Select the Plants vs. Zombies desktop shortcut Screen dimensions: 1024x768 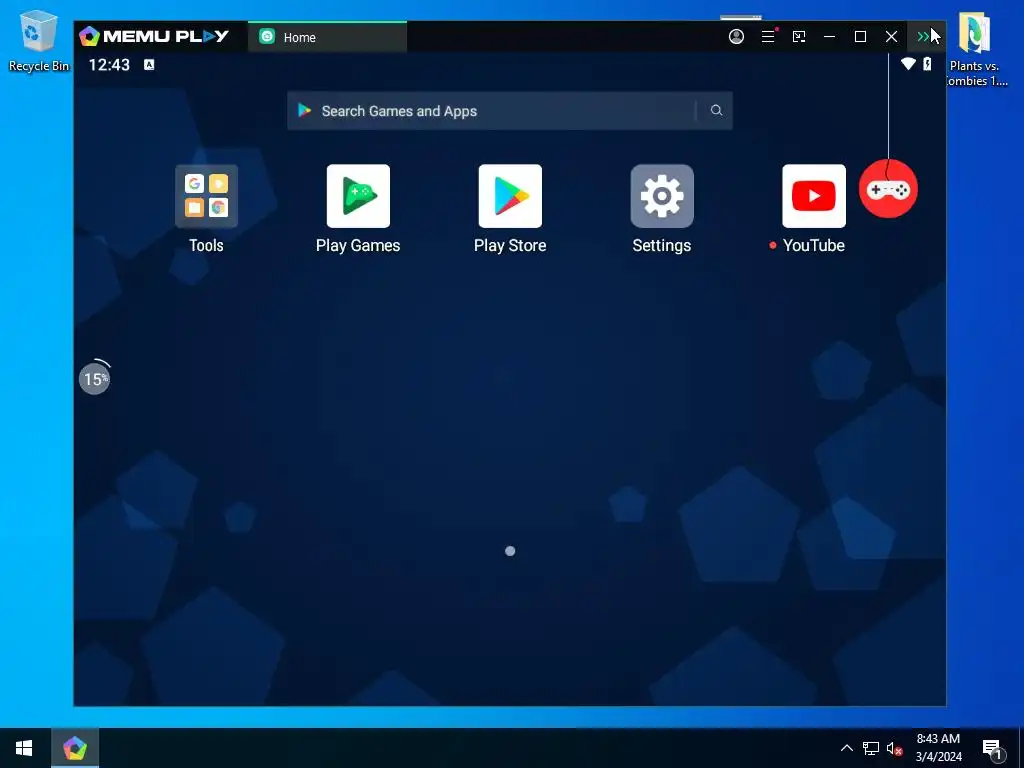pos(976,49)
